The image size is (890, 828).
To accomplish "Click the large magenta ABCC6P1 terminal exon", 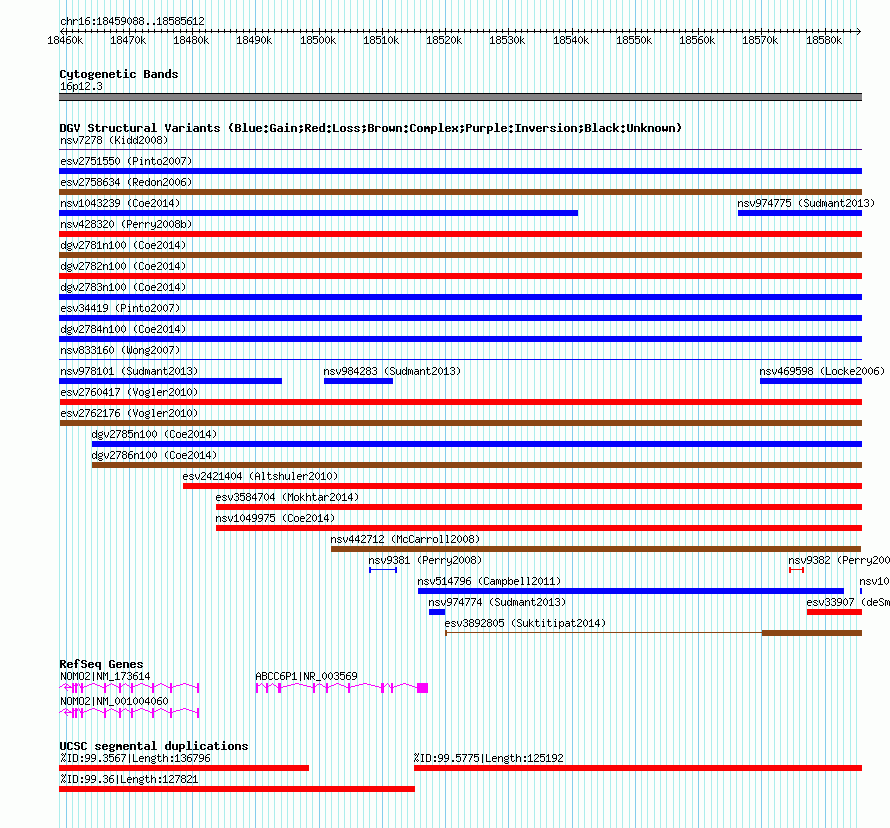I will pos(422,688).
